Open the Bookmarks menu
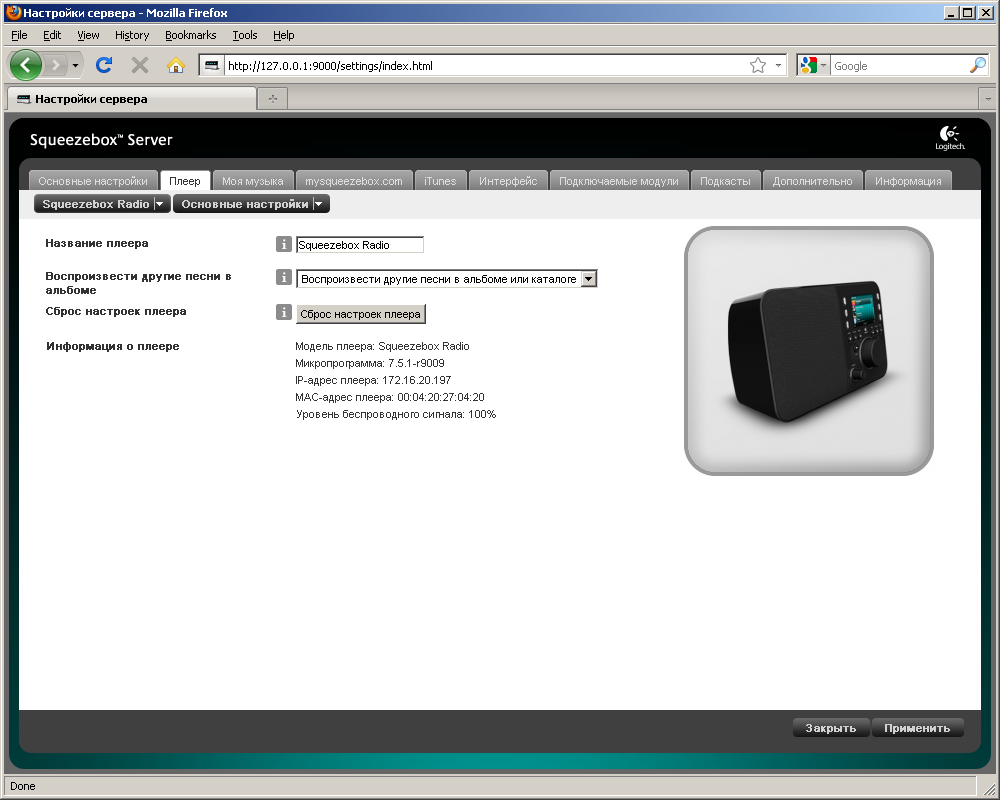1000x800 pixels. 191,35
